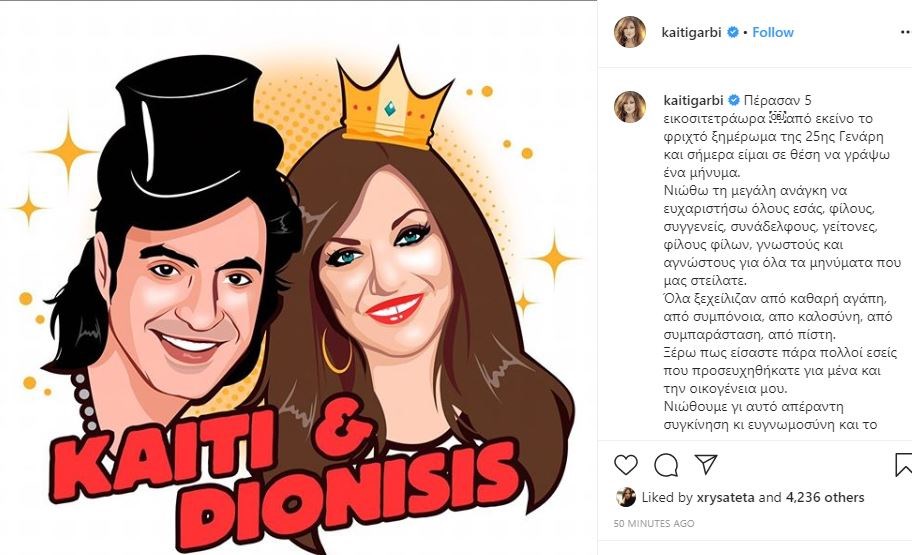
Task: Click the caption text starting Πέρασαν 5
Action: pos(779,262)
